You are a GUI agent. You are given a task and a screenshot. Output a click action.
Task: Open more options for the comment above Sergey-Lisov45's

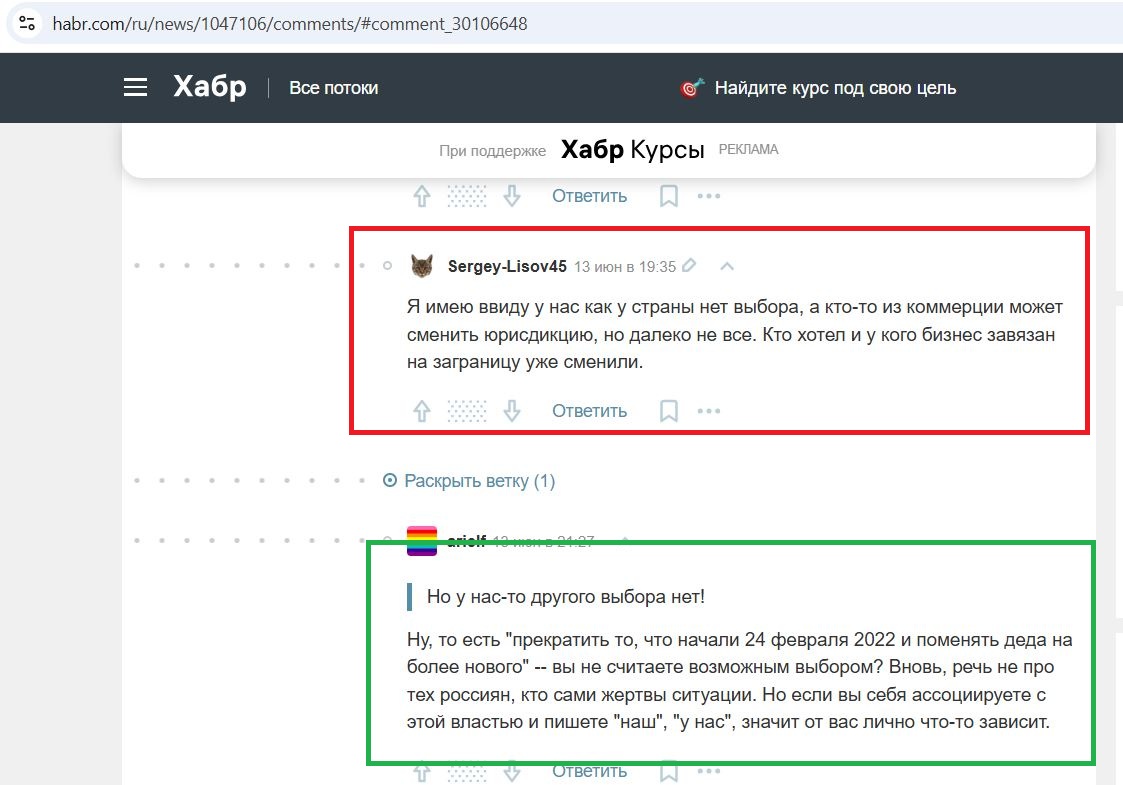click(x=708, y=196)
